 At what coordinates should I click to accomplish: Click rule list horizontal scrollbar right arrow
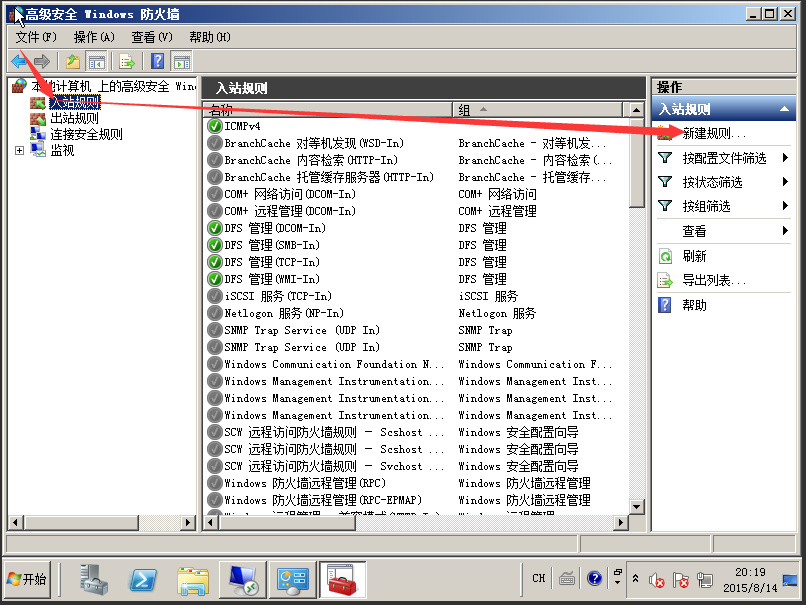point(621,523)
